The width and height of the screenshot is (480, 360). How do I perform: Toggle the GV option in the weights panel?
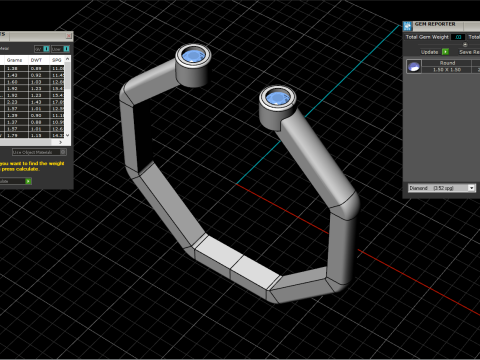pos(42,49)
